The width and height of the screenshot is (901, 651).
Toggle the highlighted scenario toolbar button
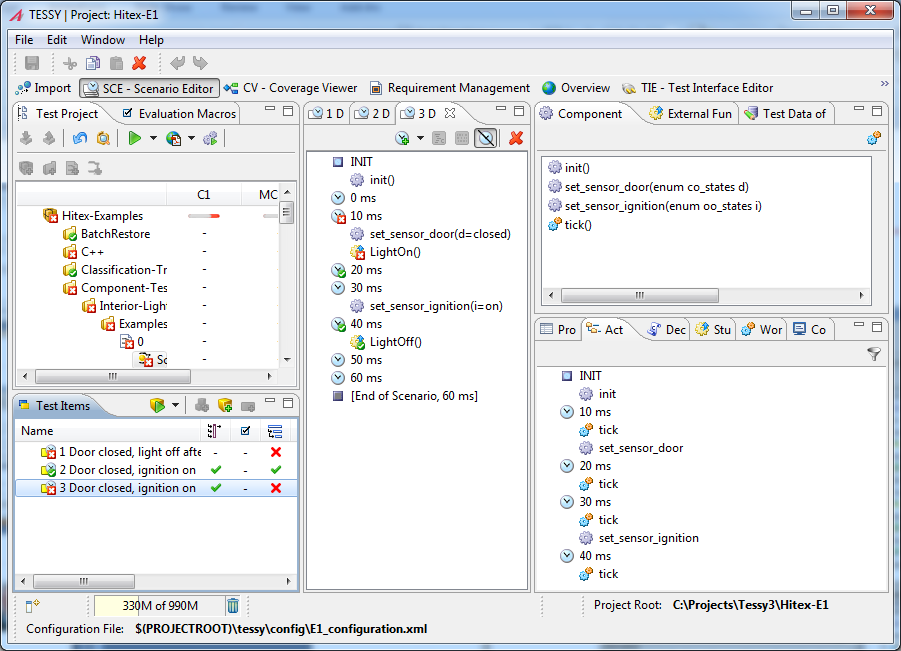[x=486, y=138]
